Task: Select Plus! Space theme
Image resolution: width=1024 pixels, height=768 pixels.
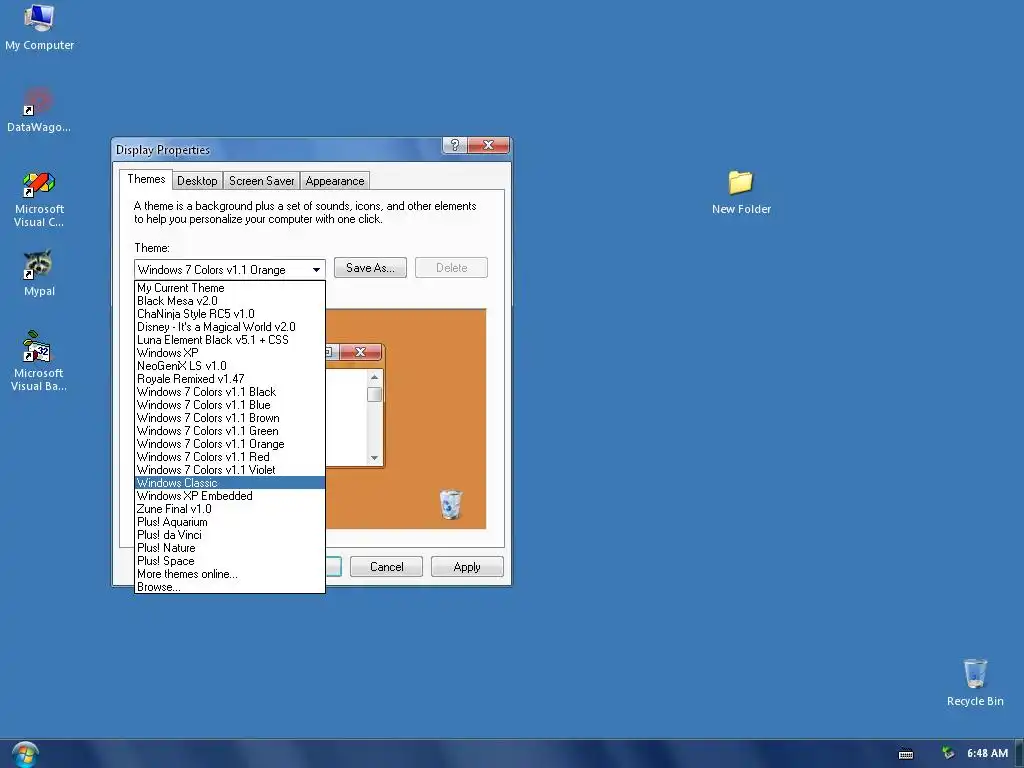Action: pos(230,561)
